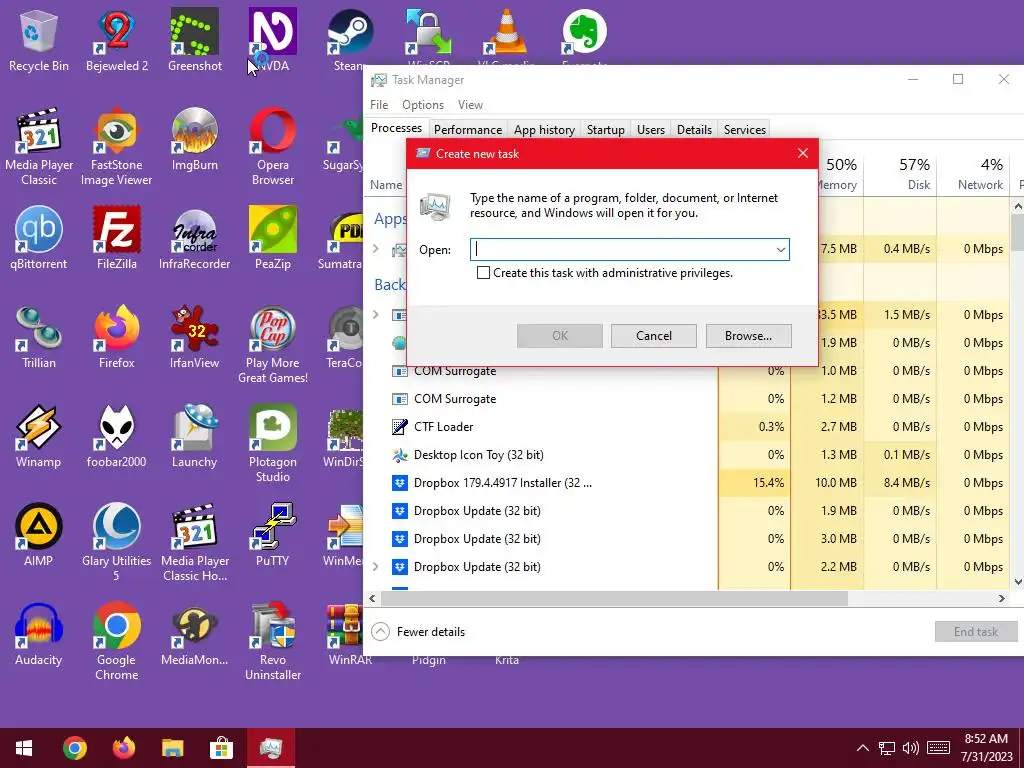Open the Options menu in Task Manager
1024x768 pixels.
coord(423,104)
